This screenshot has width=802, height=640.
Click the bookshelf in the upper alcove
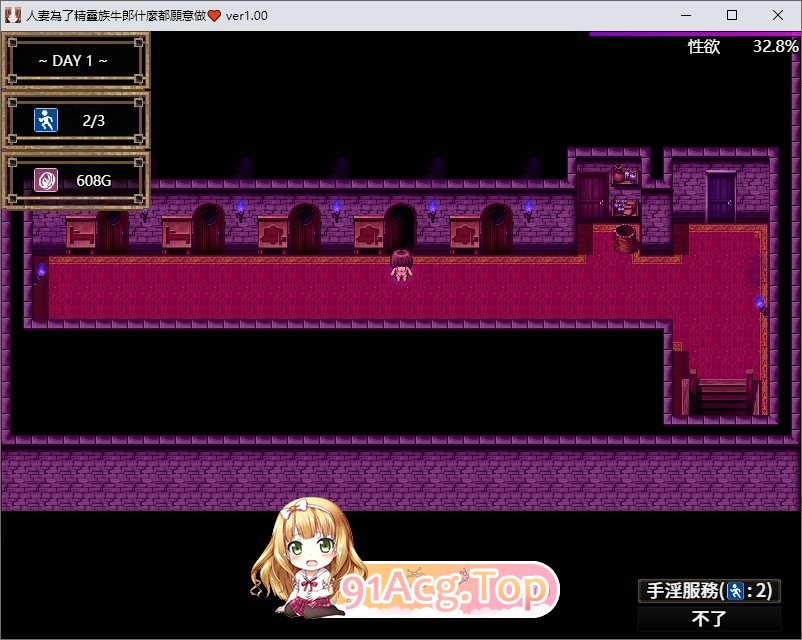(625, 190)
